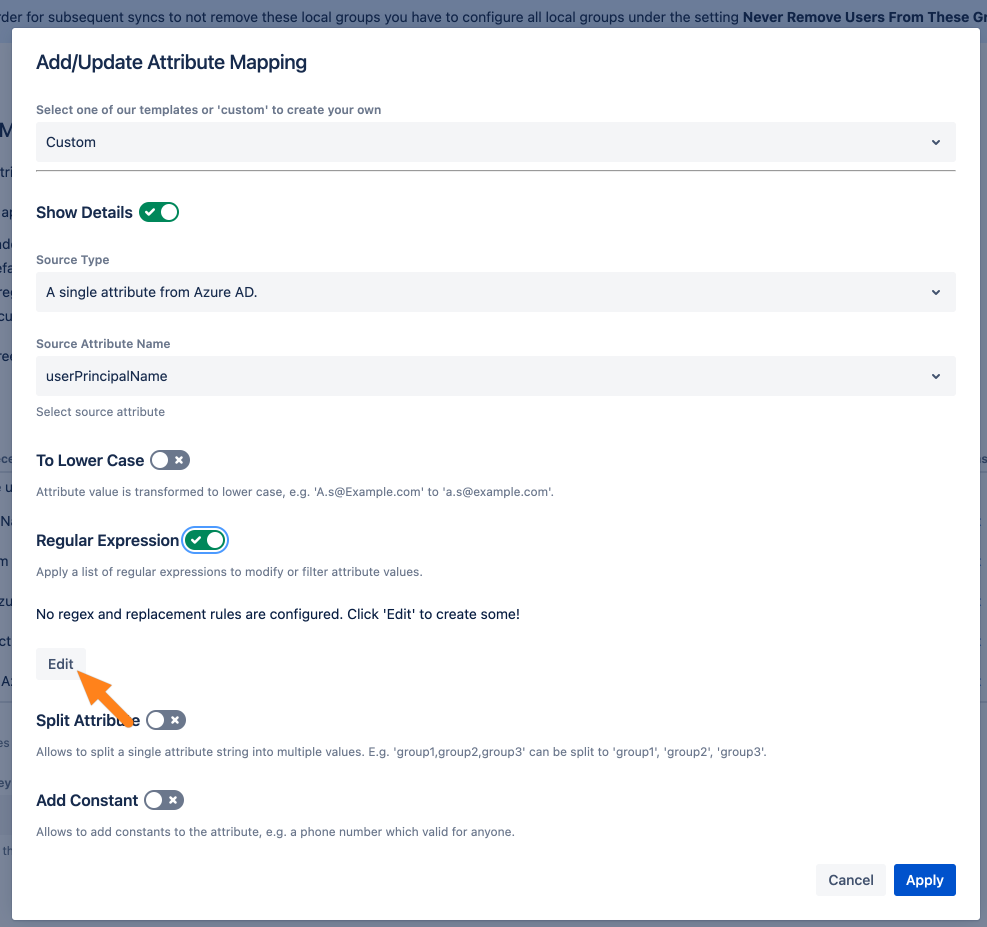The width and height of the screenshot is (987, 927).
Task: Click the 'Add/Update Attribute Mapping' dialog heading
Action: pyautogui.click(x=171, y=62)
